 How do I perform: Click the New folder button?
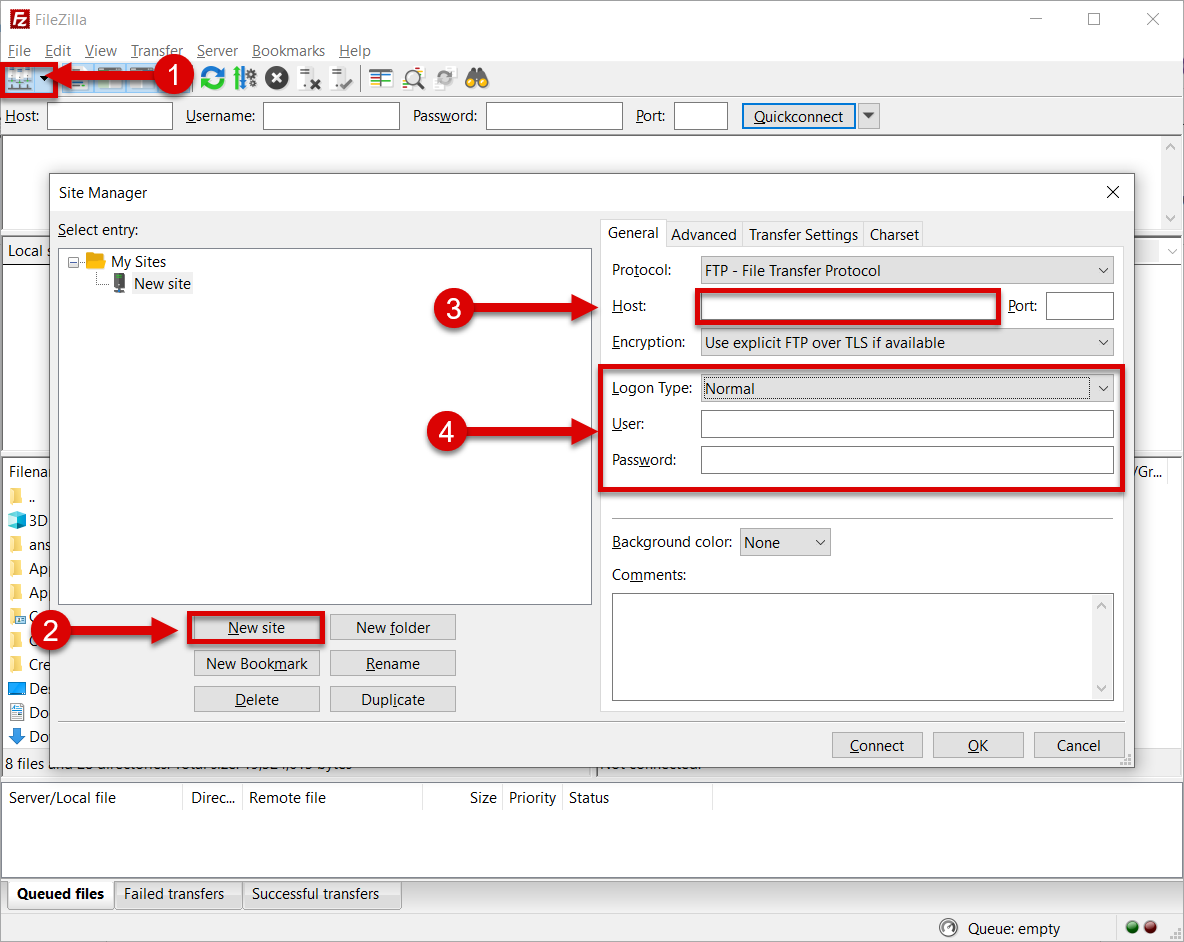(x=393, y=628)
